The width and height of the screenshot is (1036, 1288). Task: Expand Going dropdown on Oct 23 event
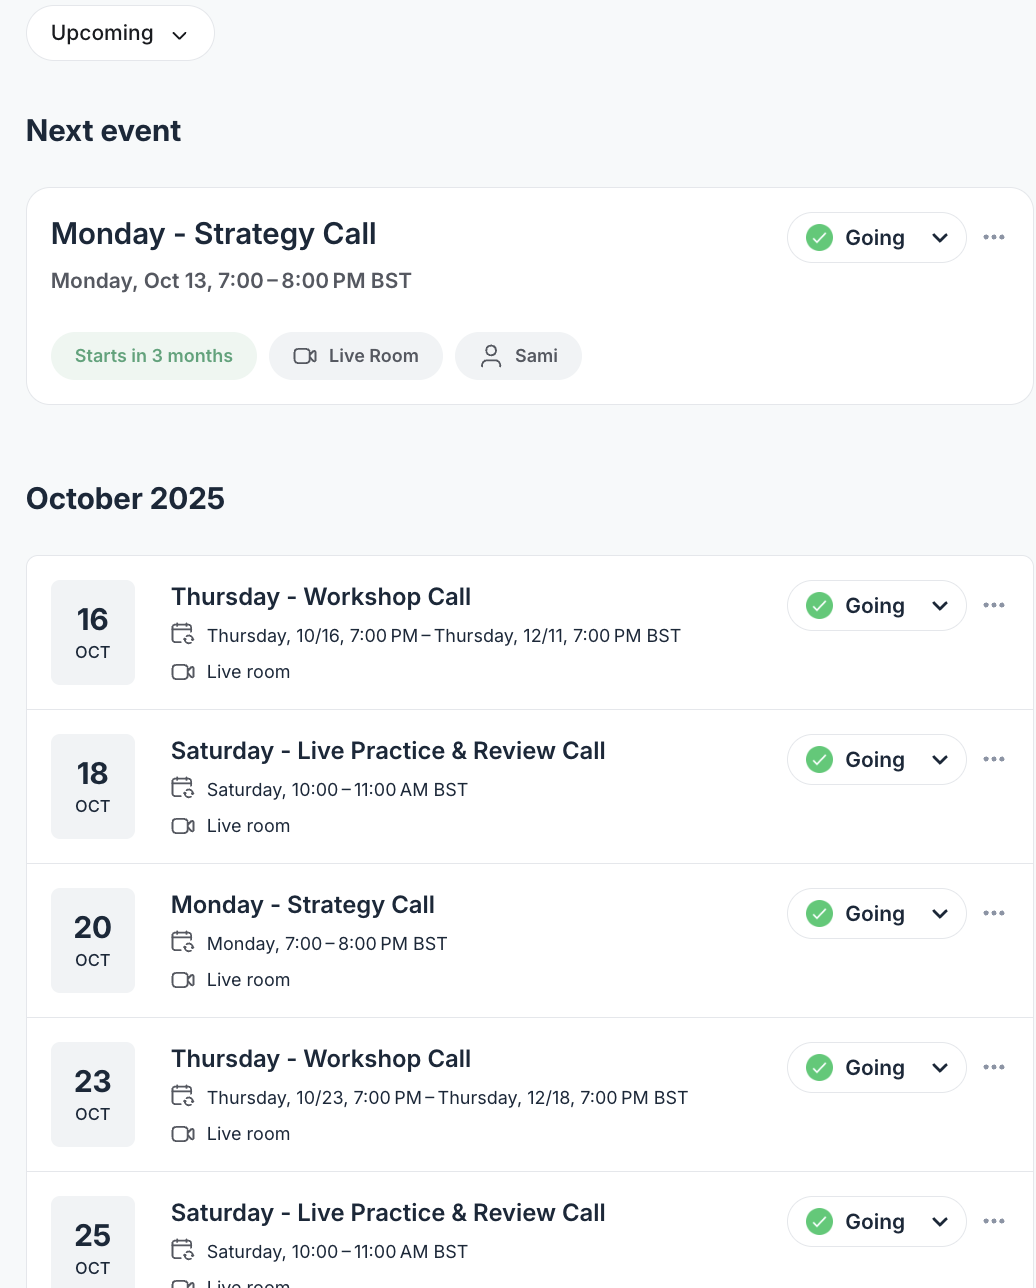coord(940,1068)
